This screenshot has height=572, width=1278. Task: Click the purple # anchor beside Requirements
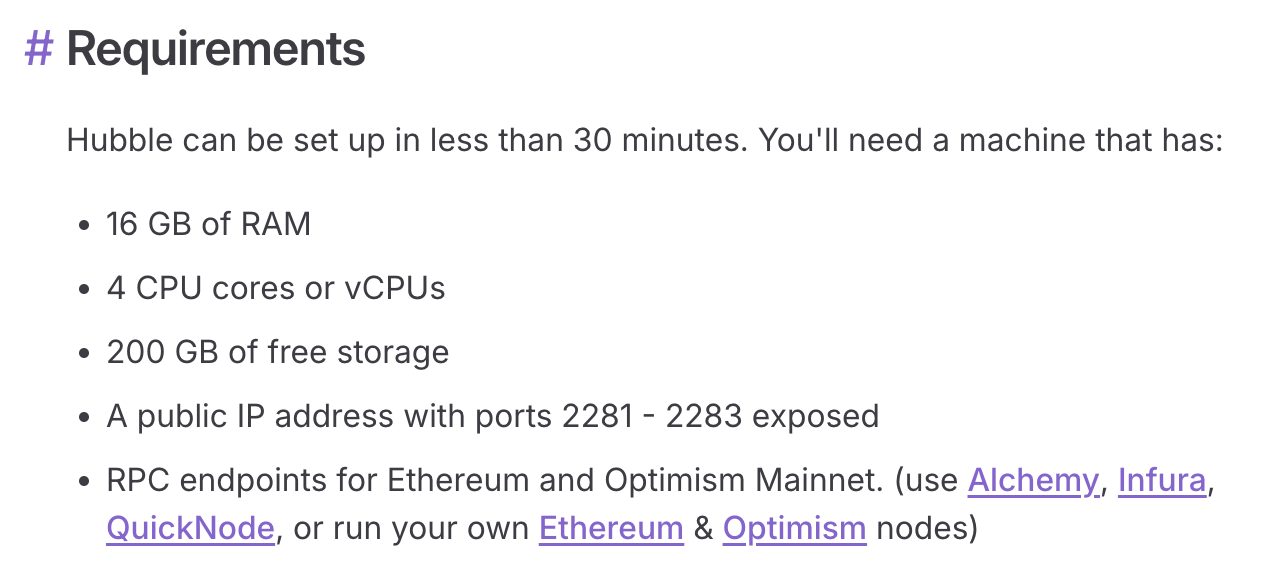pyautogui.click(x=39, y=49)
